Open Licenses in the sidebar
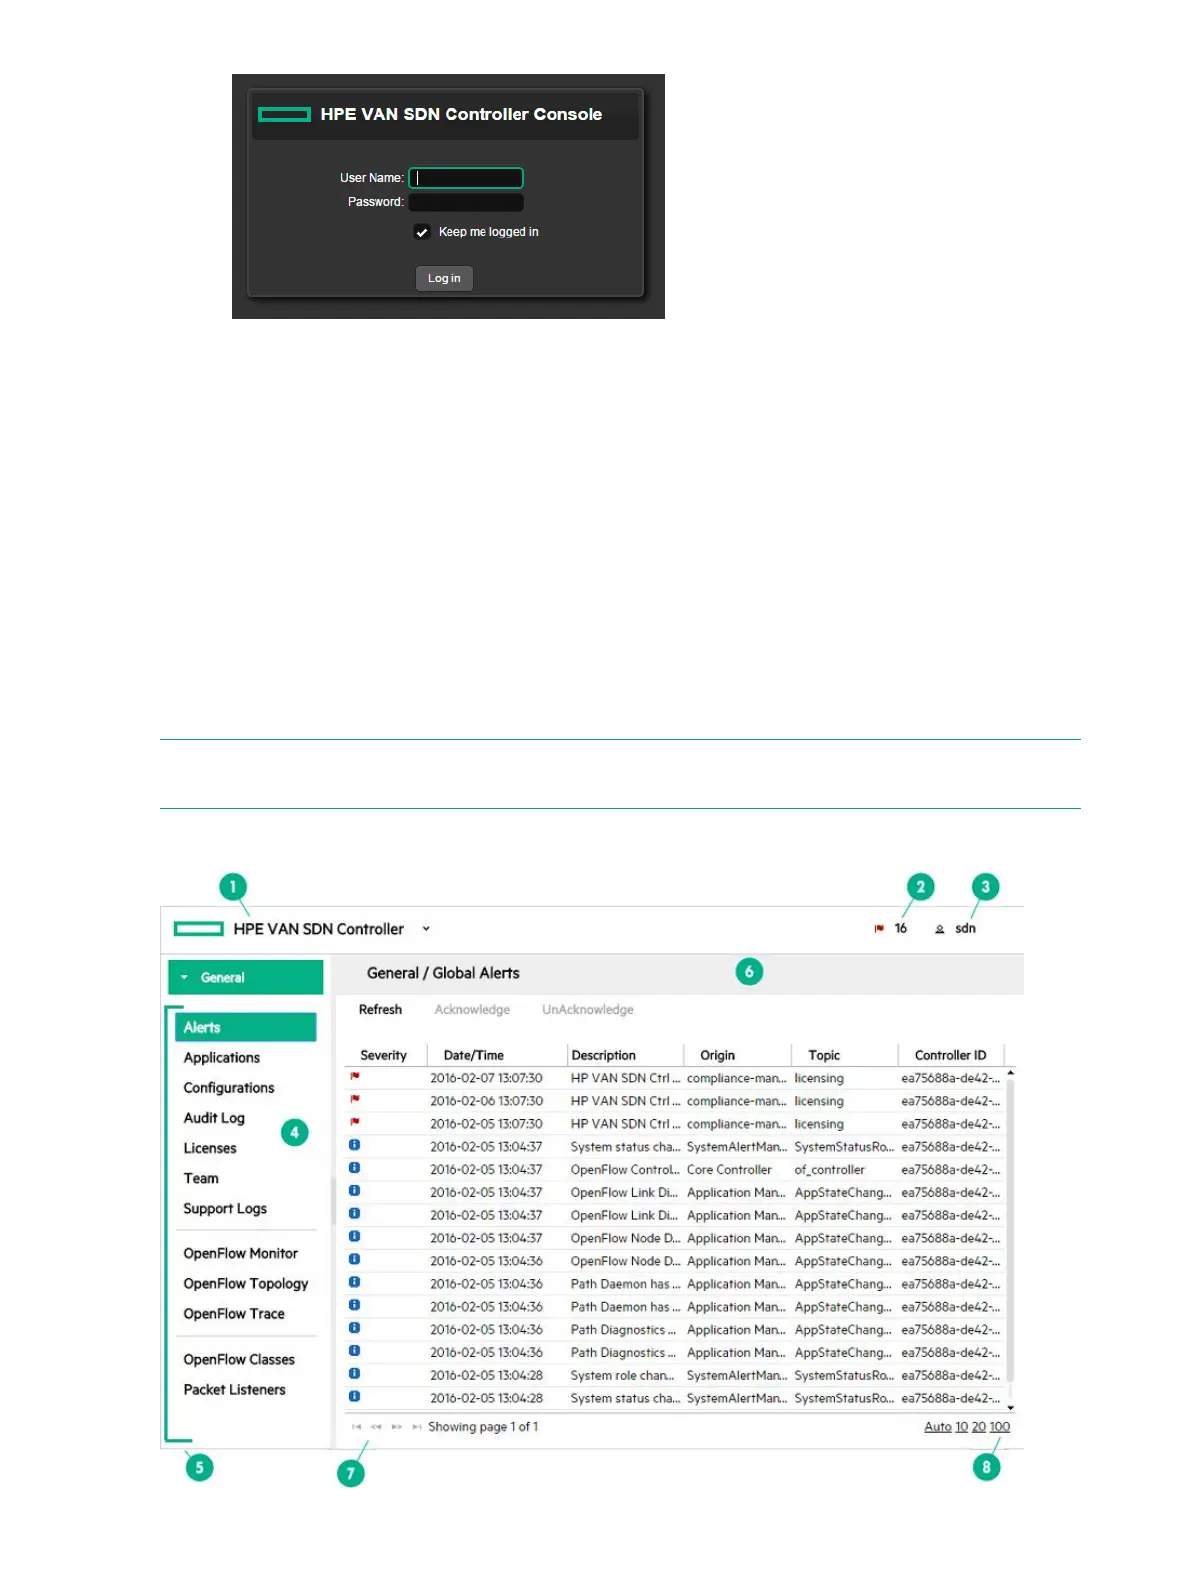This screenshot has width=1189, height=1584. tap(209, 1148)
